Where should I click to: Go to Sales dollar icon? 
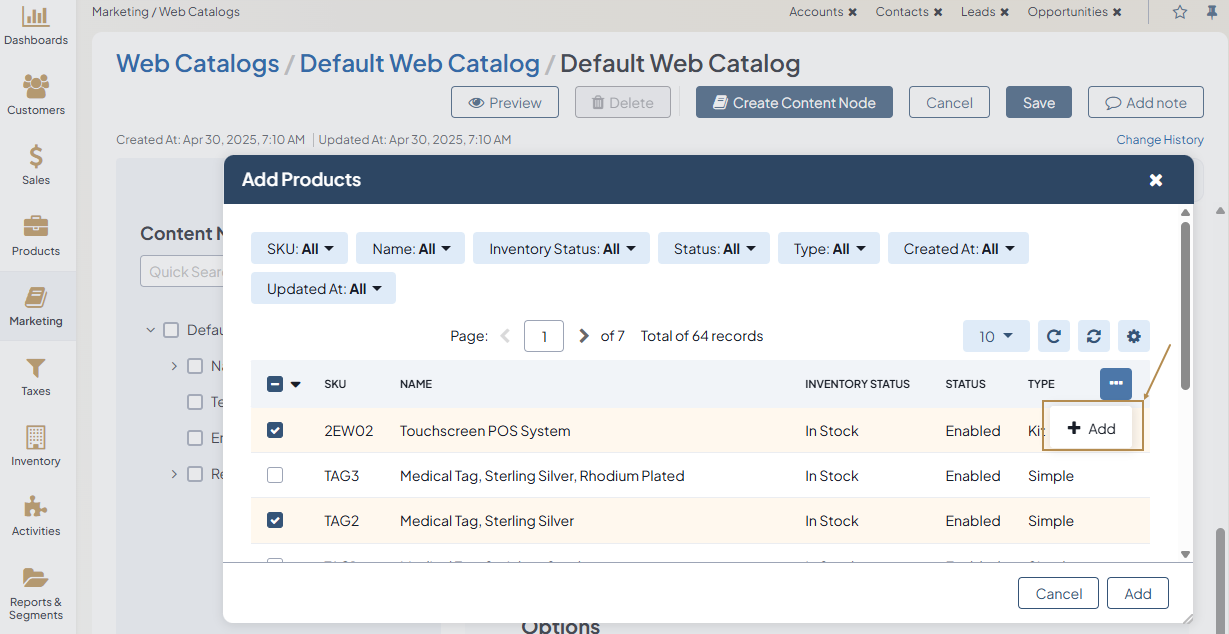click(36, 157)
